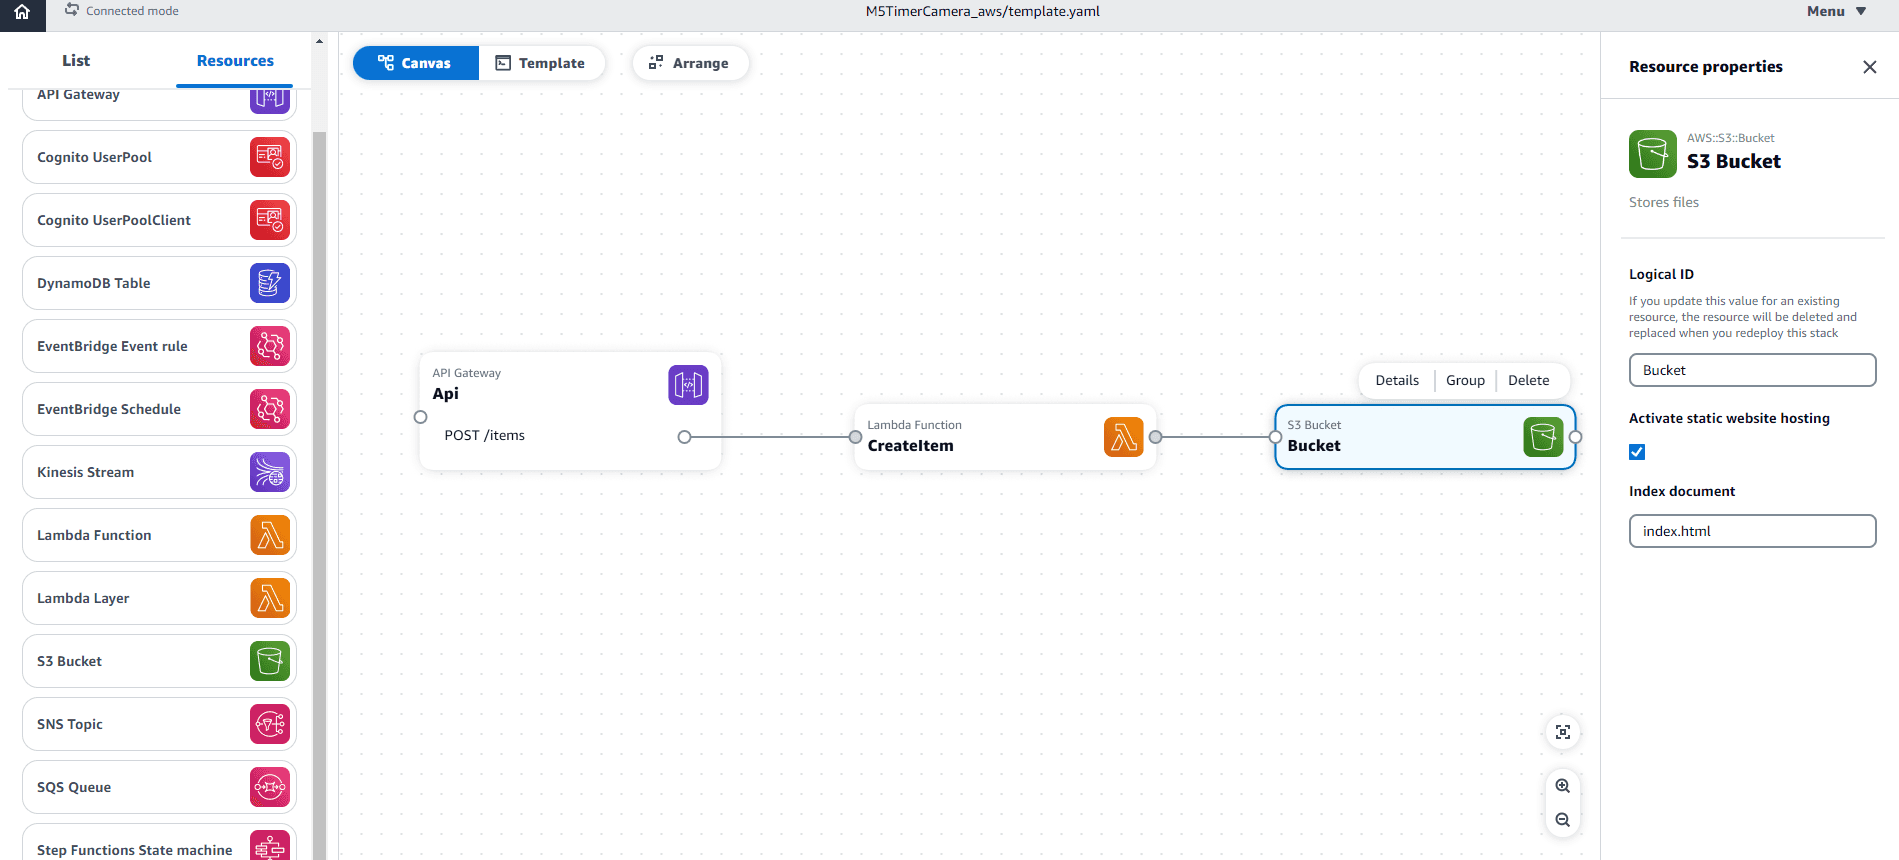
Task: Click the fit-to-screen canvas icon
Action: [x=1563, y=732]
